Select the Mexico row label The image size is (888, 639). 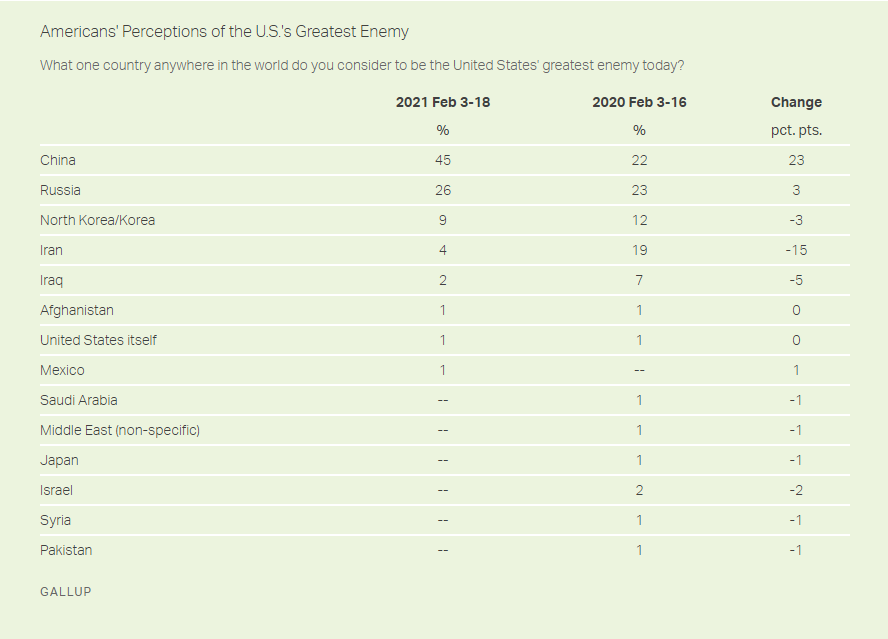[62, 370]
